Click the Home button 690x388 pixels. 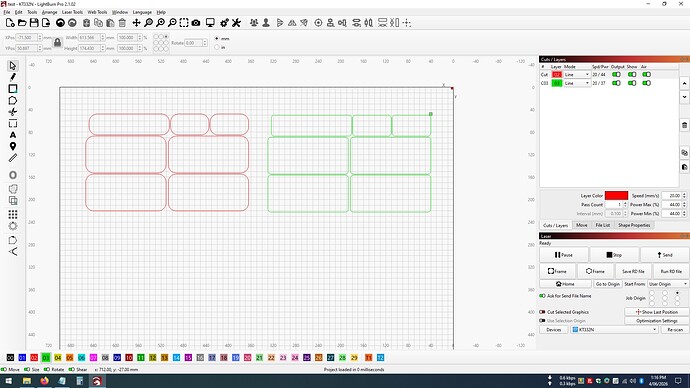coord(565,284)
